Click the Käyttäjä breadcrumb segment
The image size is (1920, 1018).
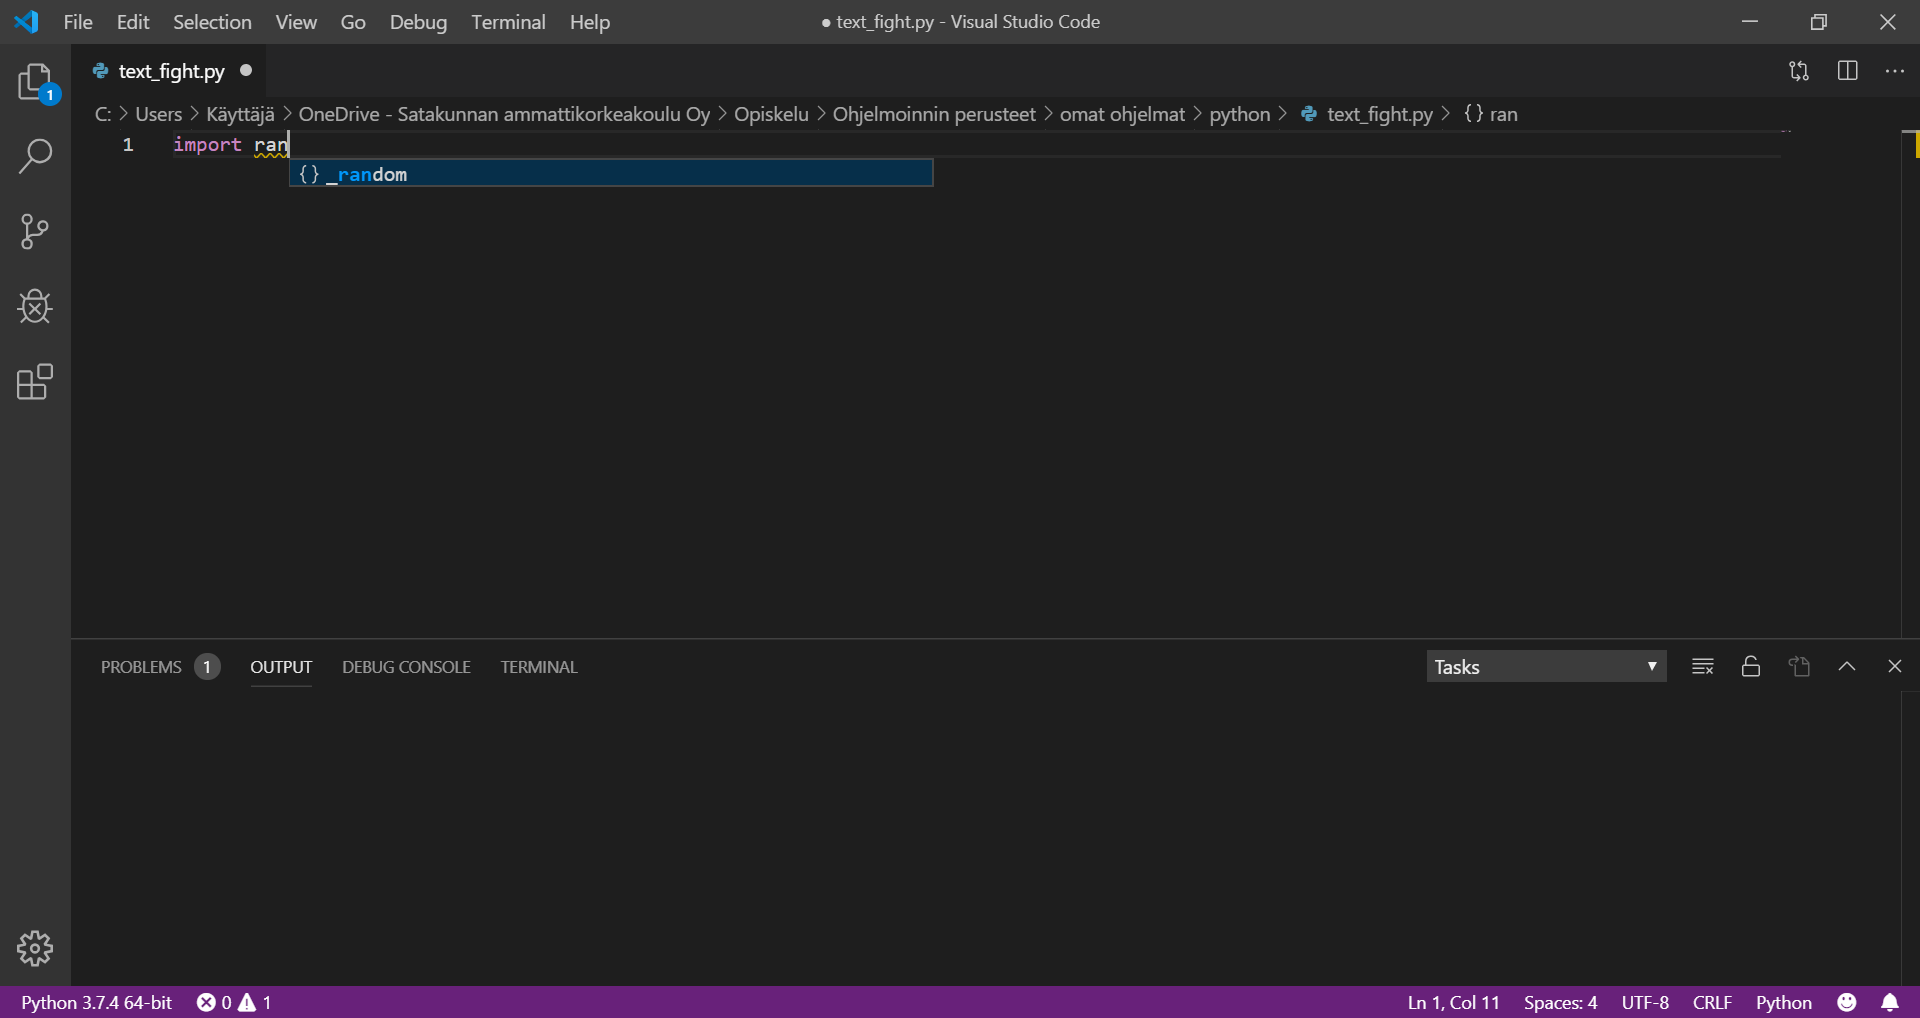coord(240,114)
